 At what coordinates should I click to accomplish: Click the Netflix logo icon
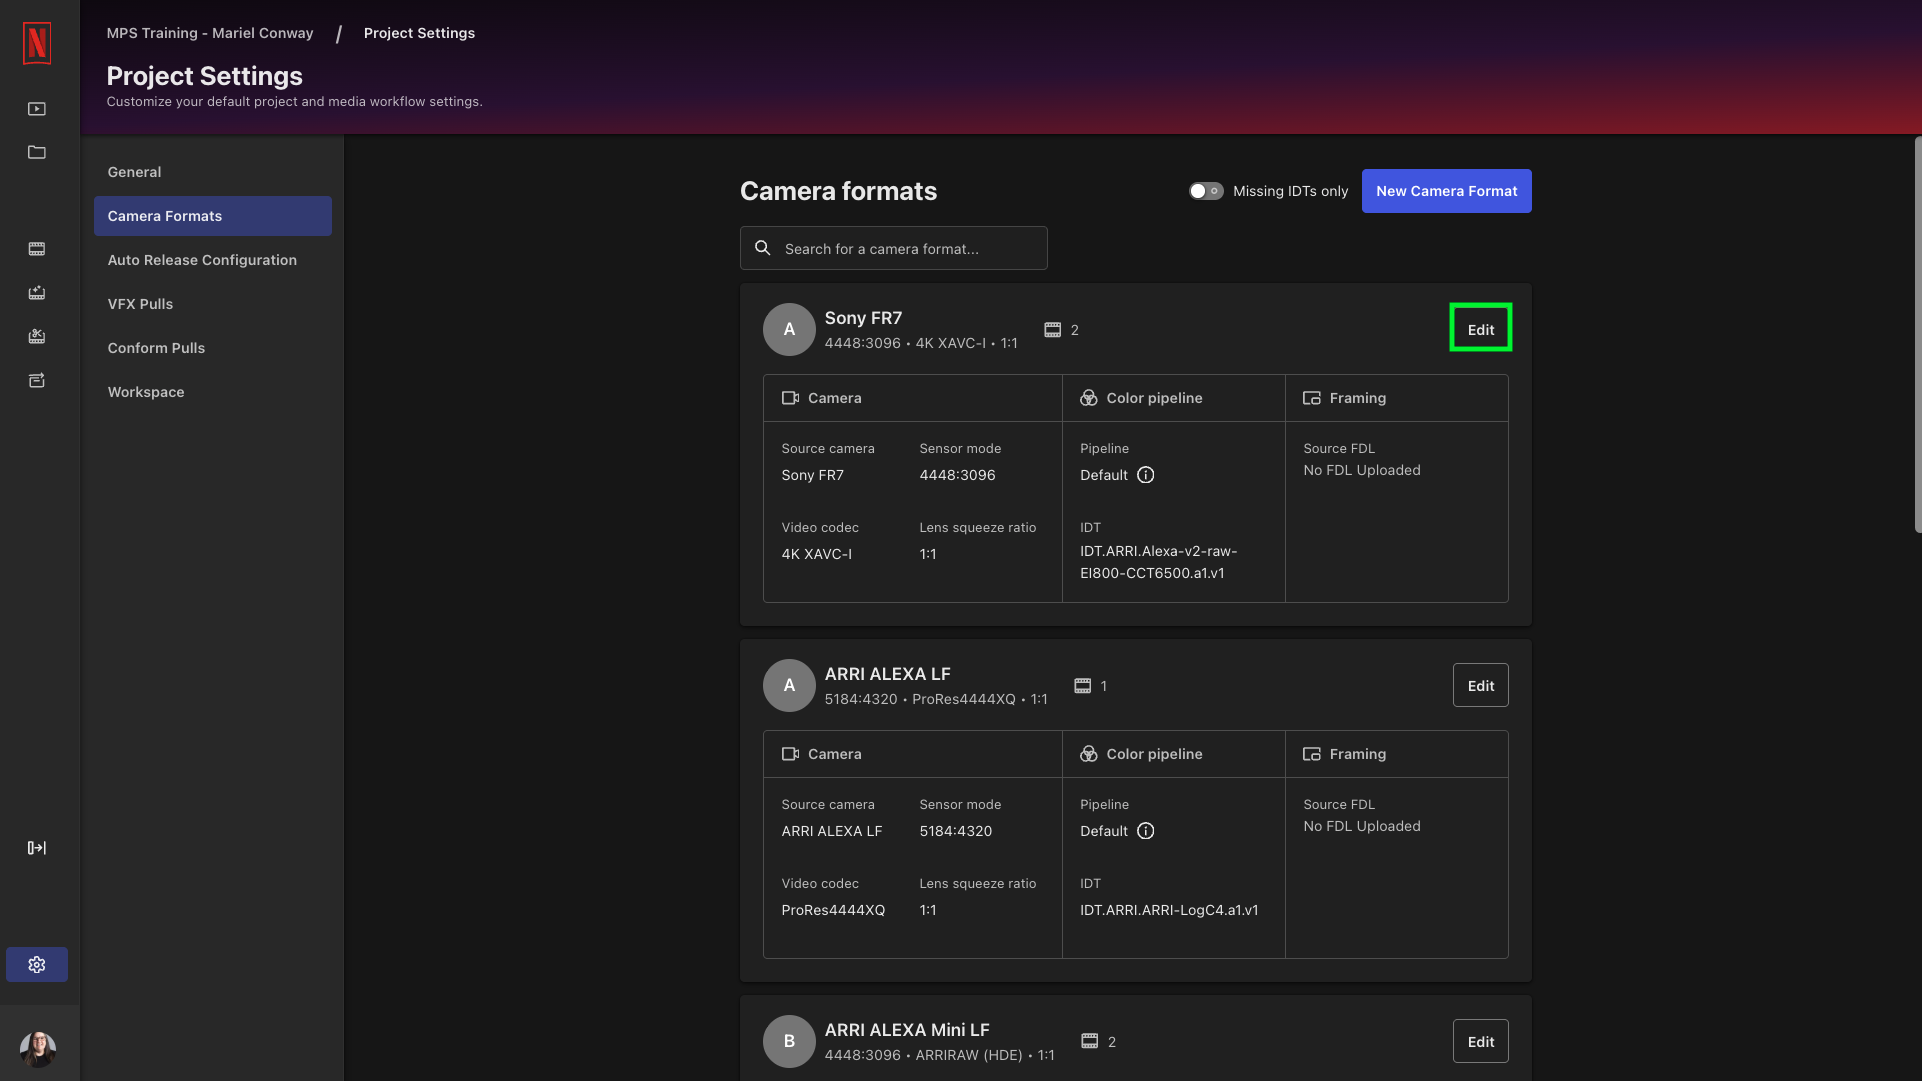tap(37, 43)
